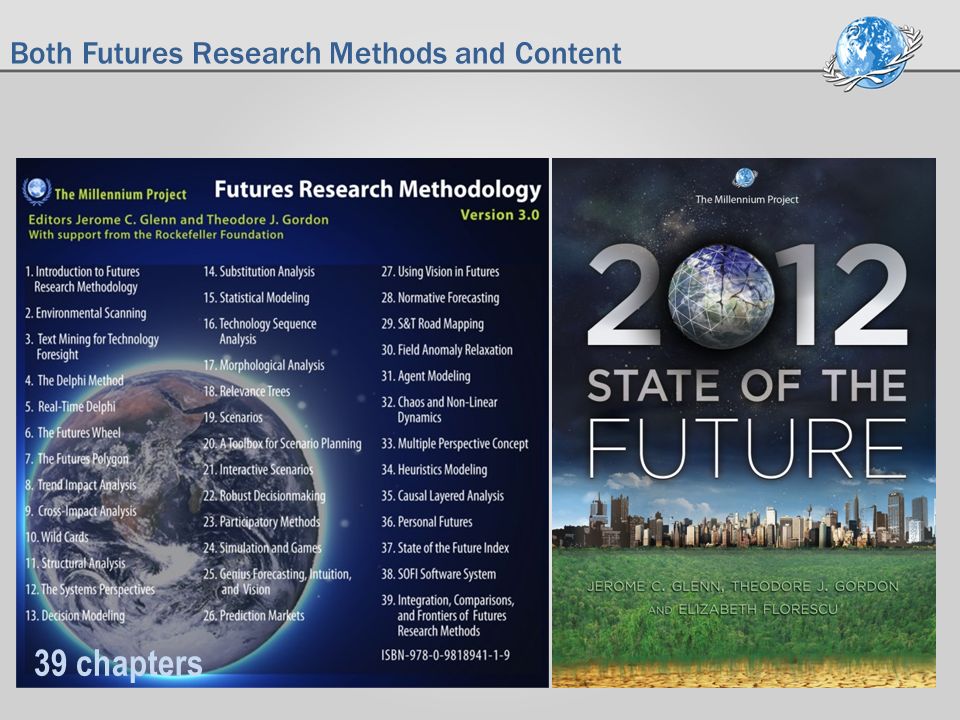Click the geodesic Earth globe in '2012'
960x720 pixels.
click(721, 296)
